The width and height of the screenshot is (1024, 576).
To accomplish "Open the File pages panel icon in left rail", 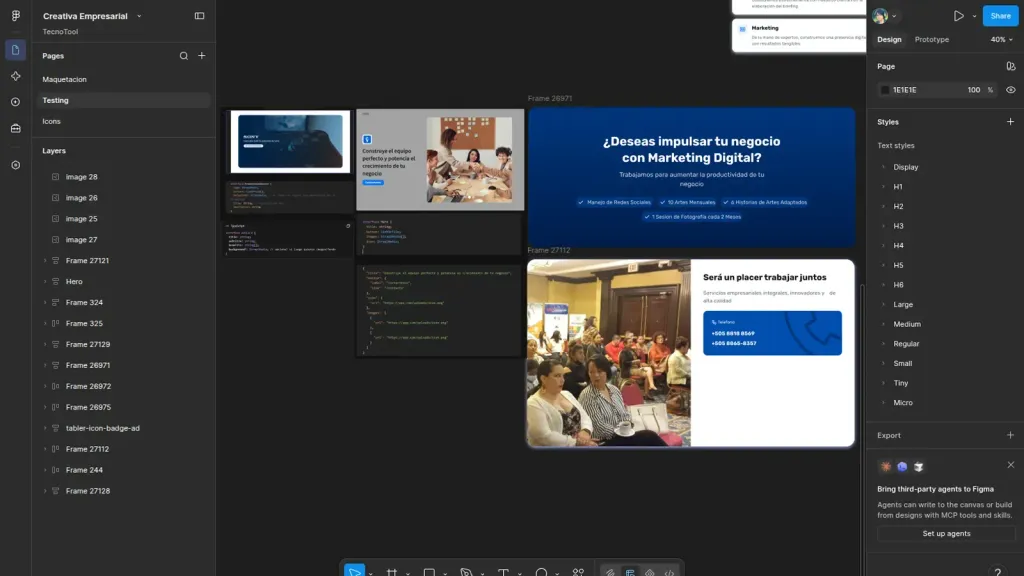I will click(16, 50).
